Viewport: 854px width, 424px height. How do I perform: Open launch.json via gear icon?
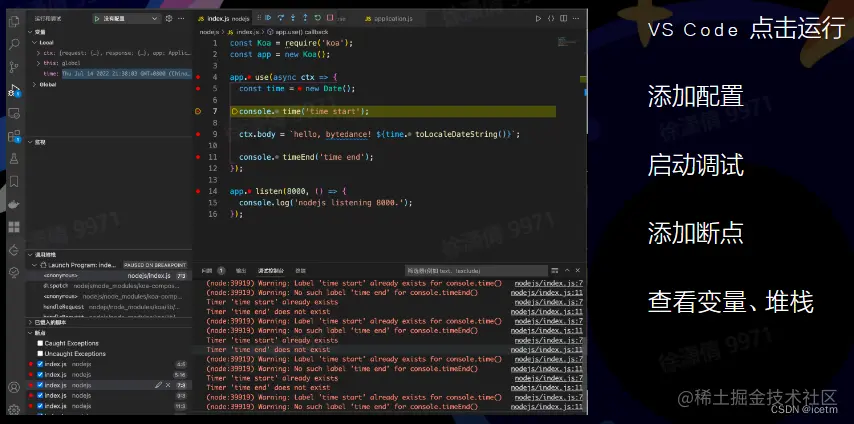pos(169,19)
